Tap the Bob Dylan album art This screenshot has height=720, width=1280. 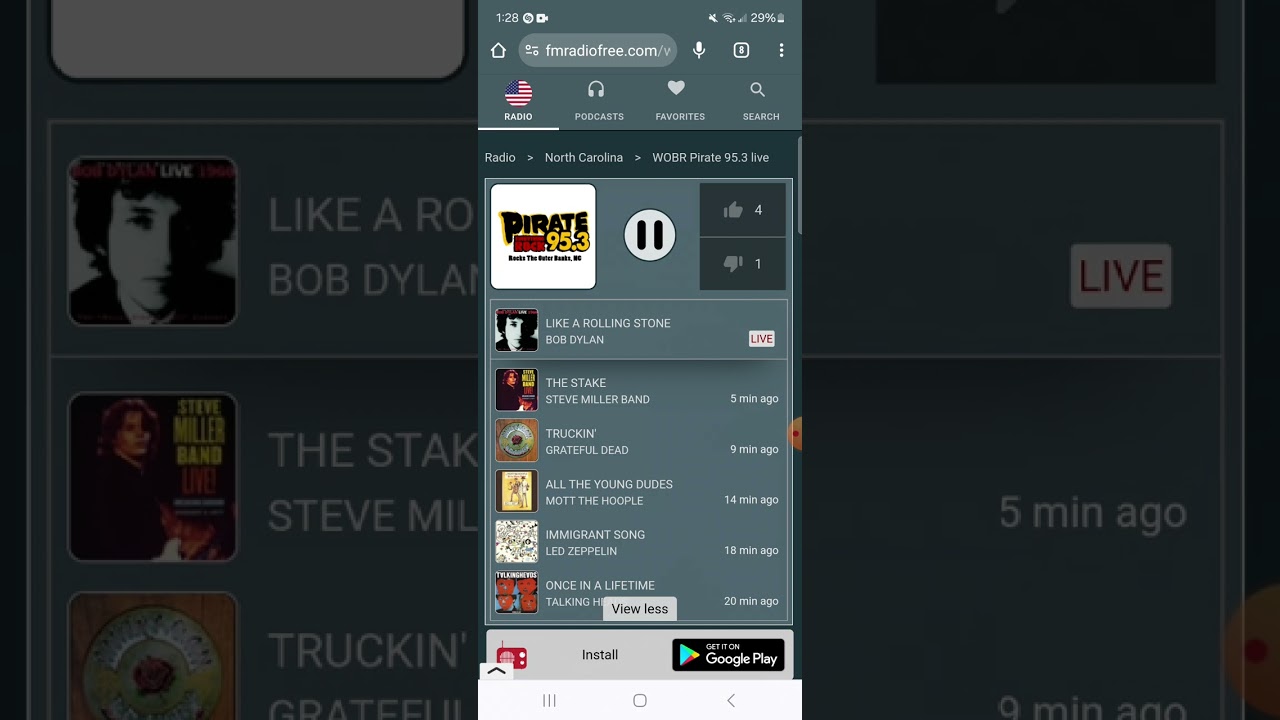tap(516, 330)
